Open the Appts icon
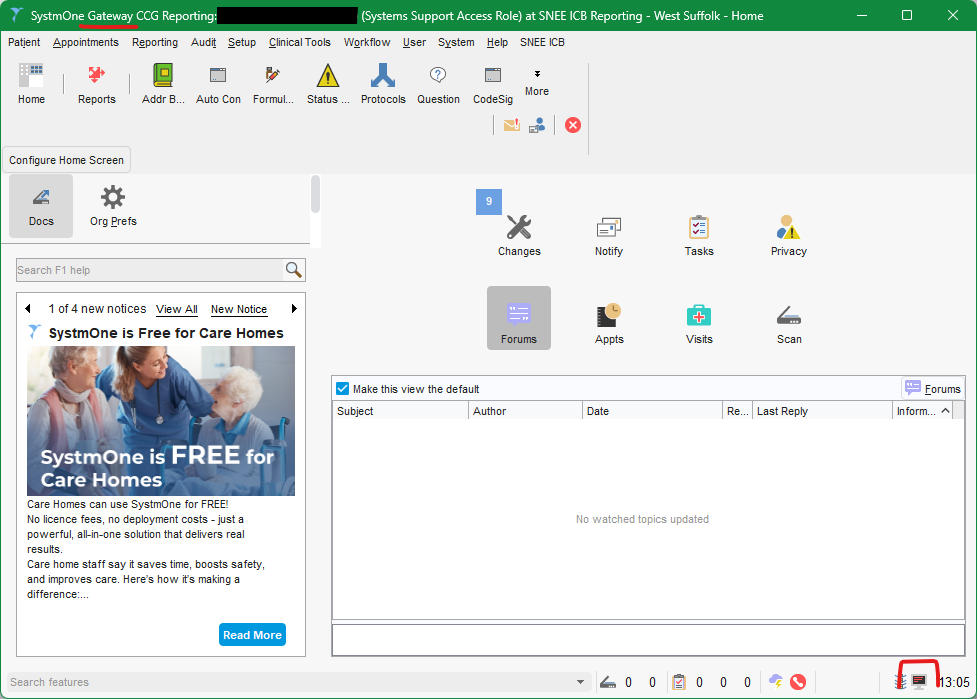The height and width of the screenshot is (699, 977). (609, 323)
